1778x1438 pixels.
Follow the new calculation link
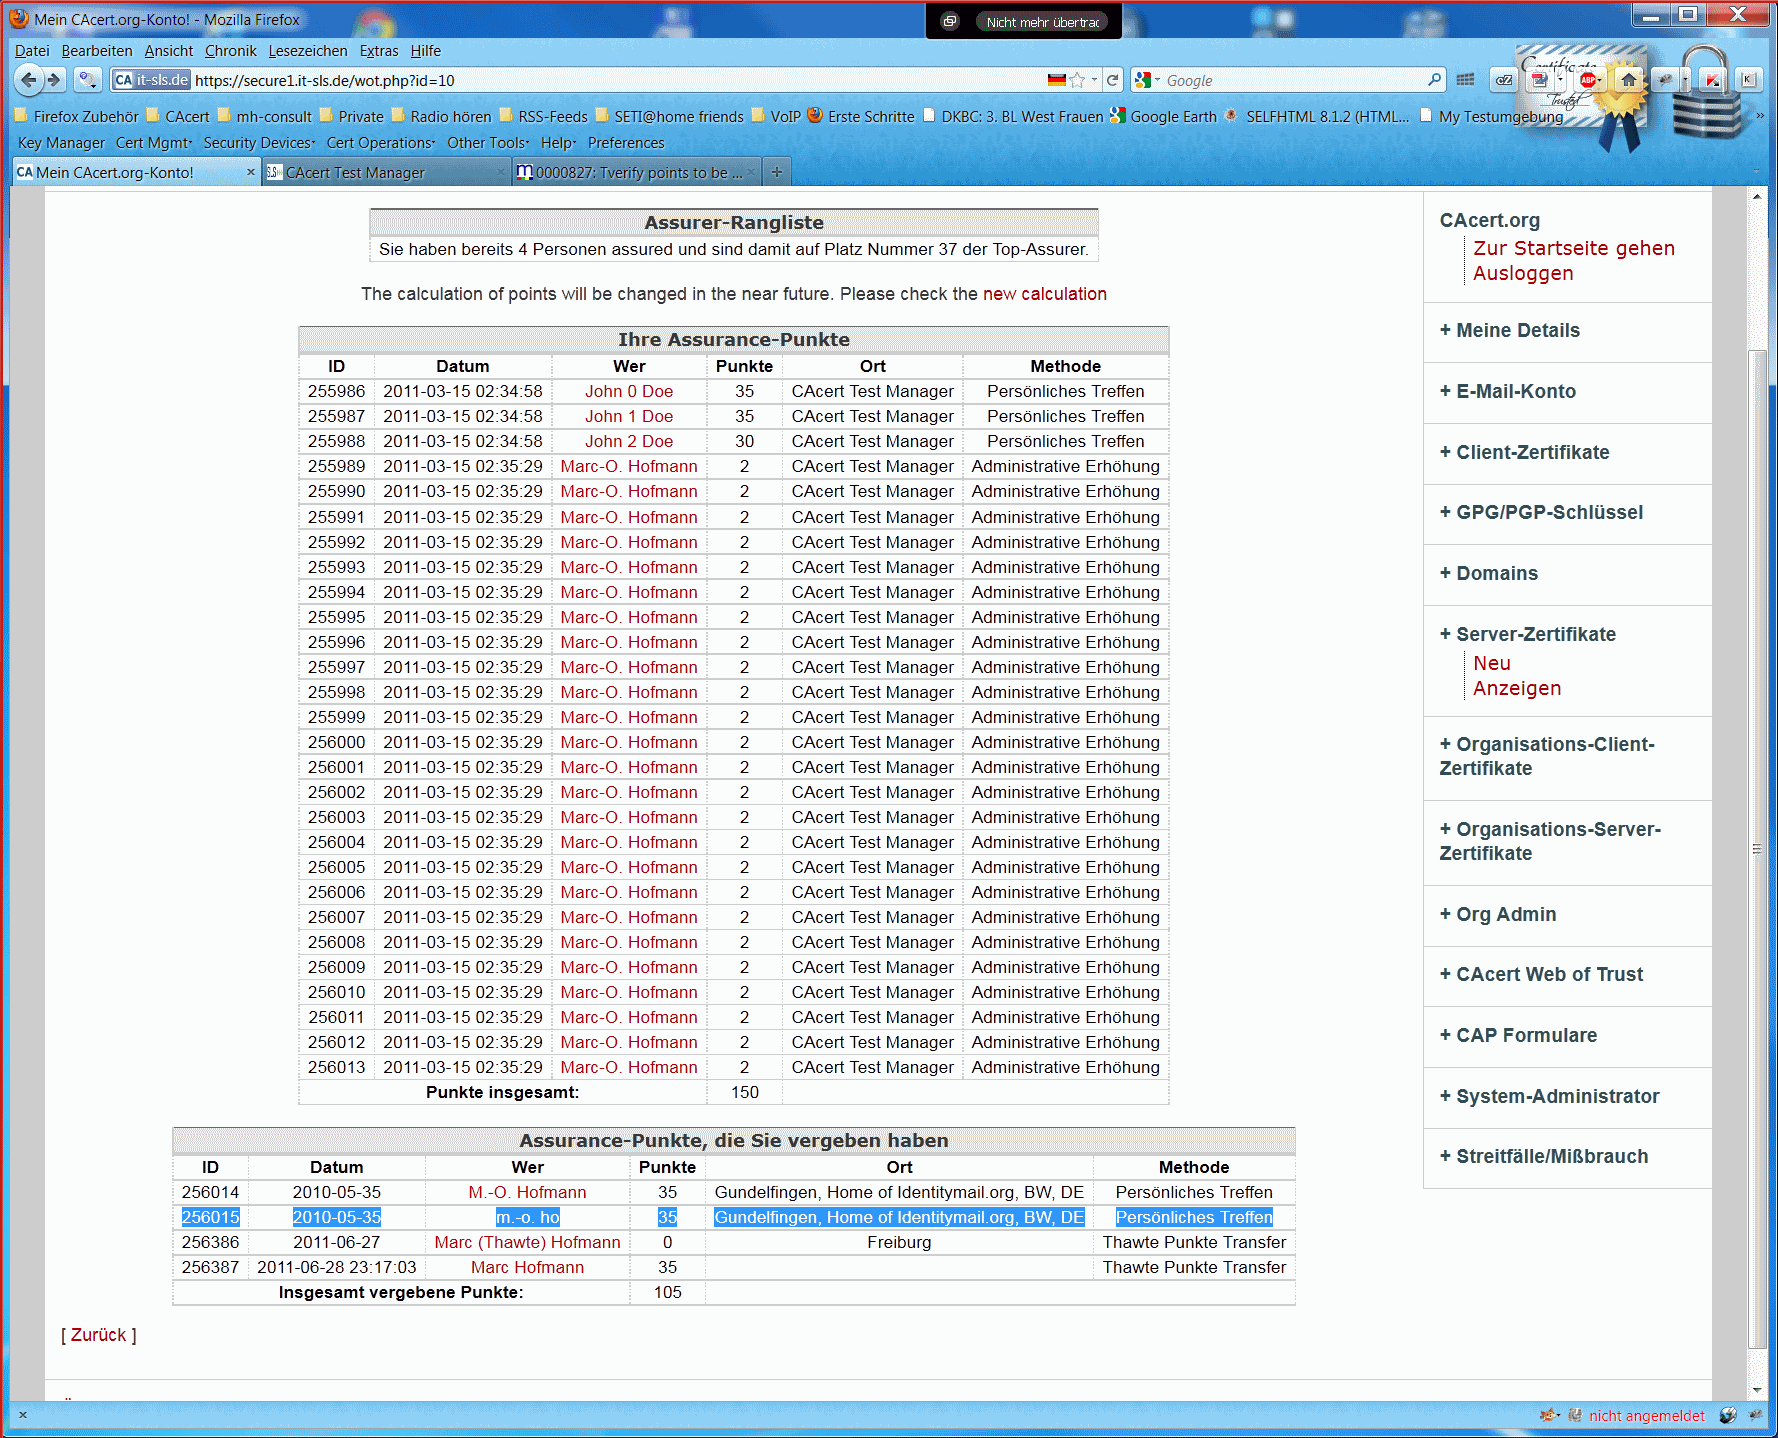1044,294
